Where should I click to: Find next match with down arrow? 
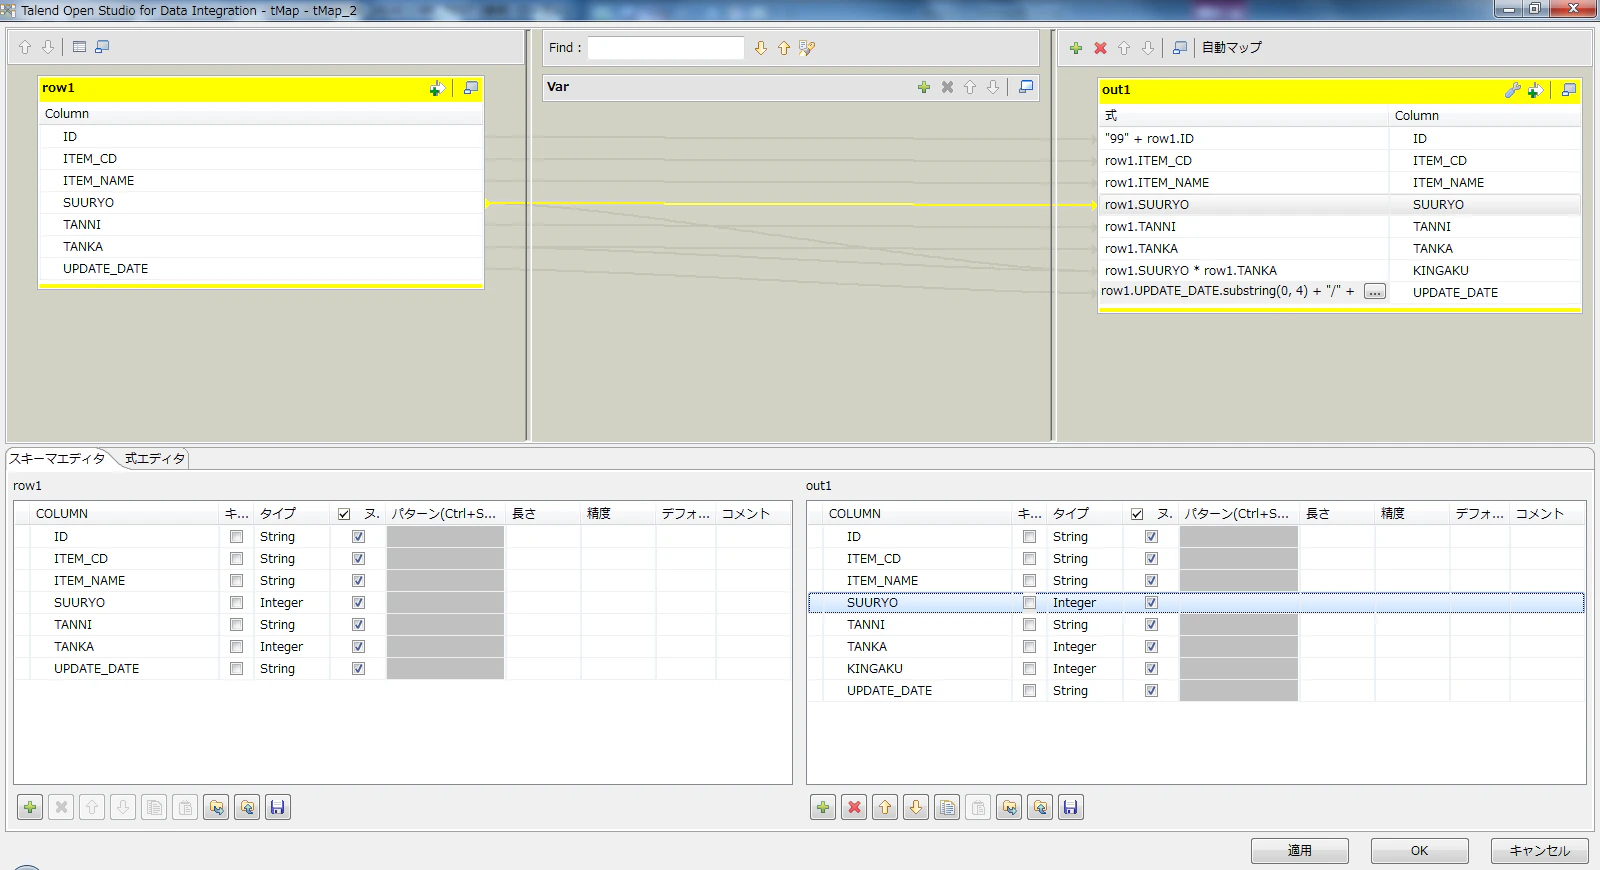click(x=761, y=48)
